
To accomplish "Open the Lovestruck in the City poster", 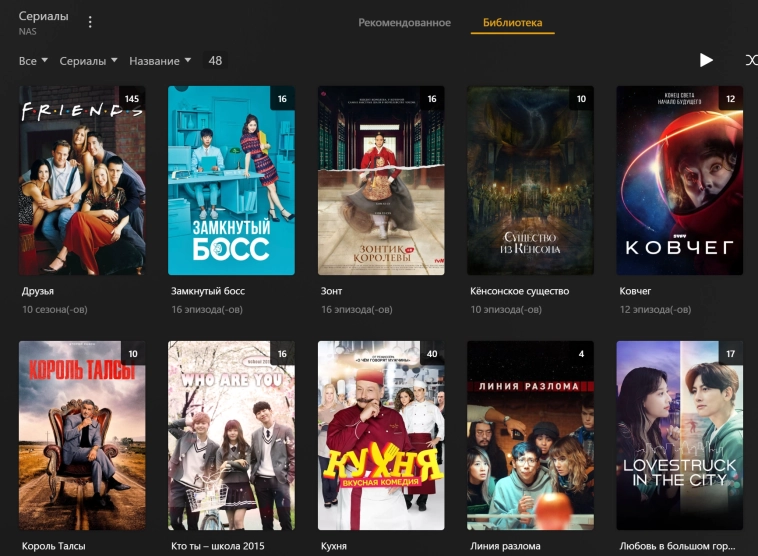I will tap(680, 436).
